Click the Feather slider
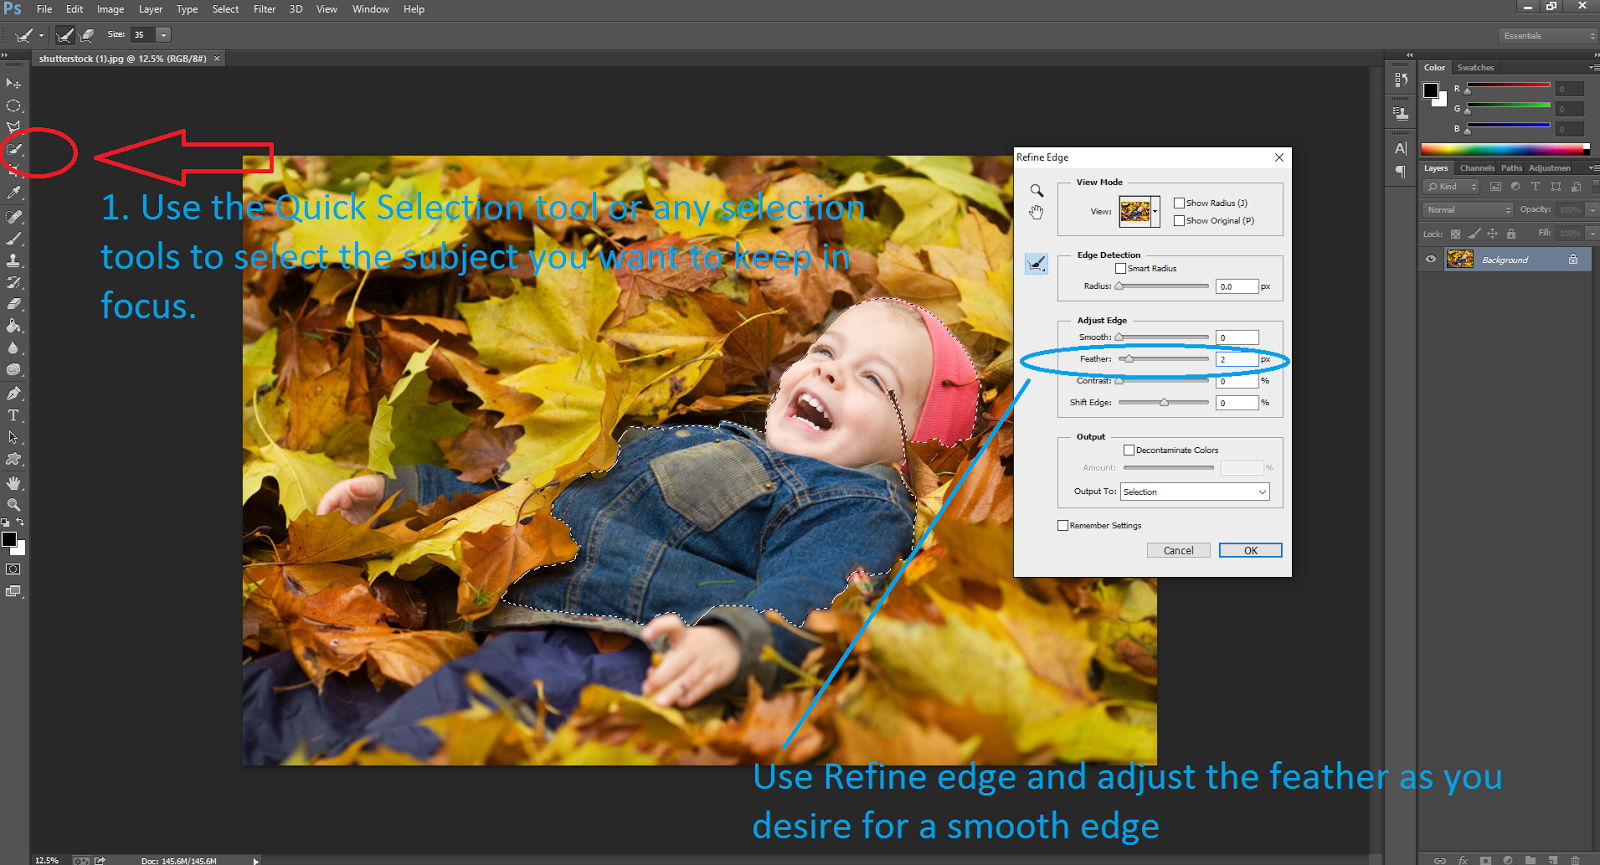The image size is (1600, 865). pyautogui.click(x=1163, y=359)
